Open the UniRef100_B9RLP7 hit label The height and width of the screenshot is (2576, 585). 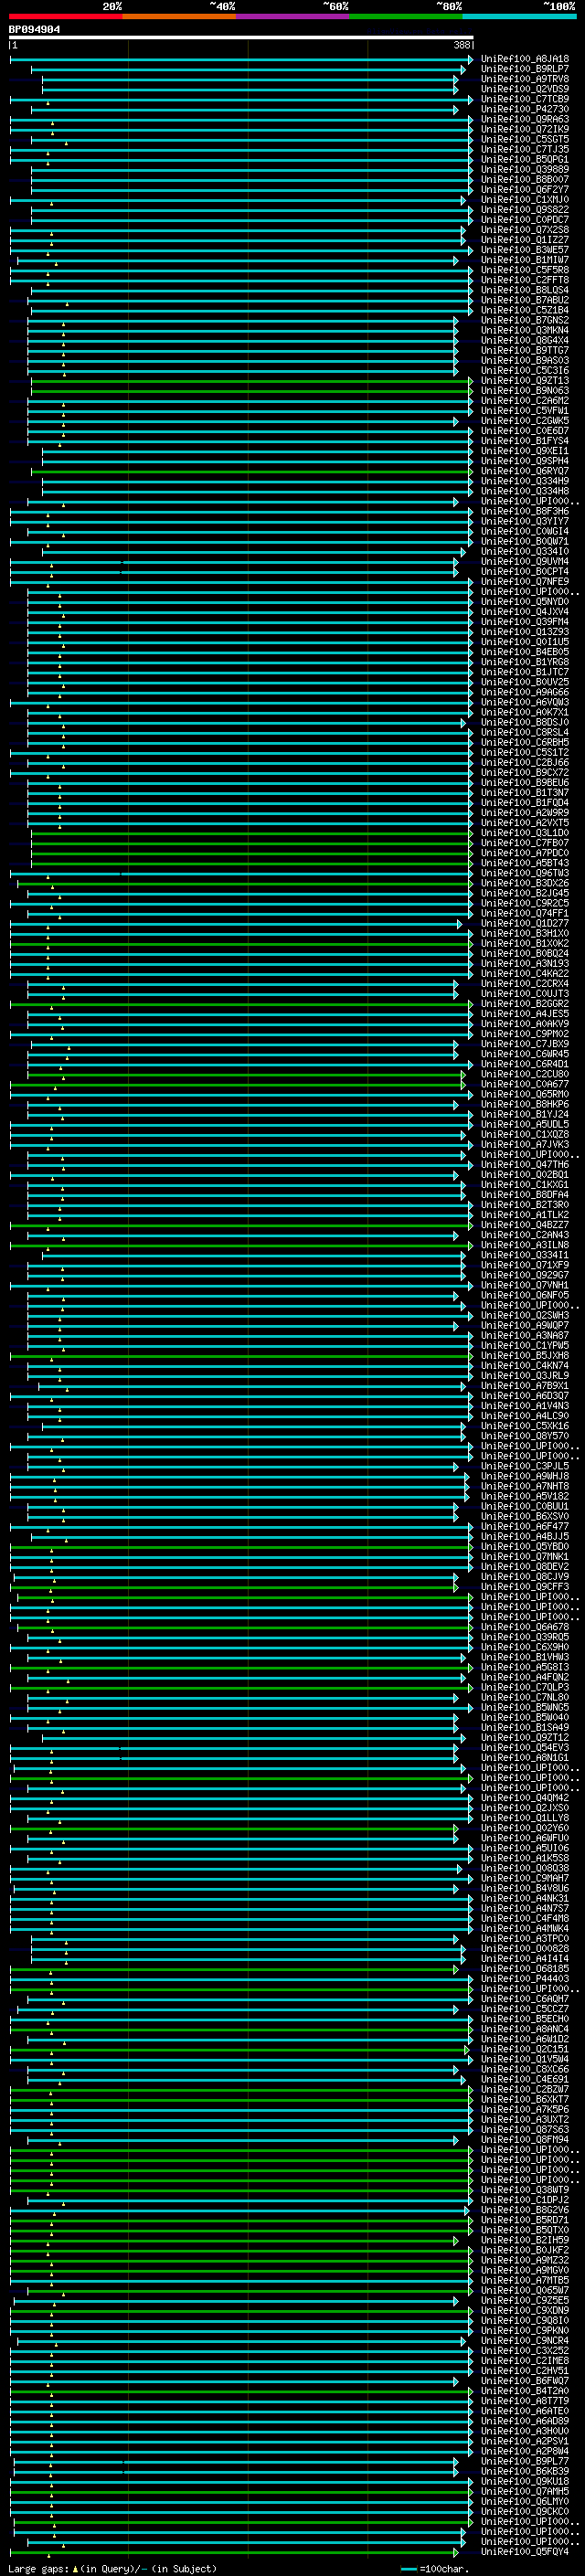525,69
